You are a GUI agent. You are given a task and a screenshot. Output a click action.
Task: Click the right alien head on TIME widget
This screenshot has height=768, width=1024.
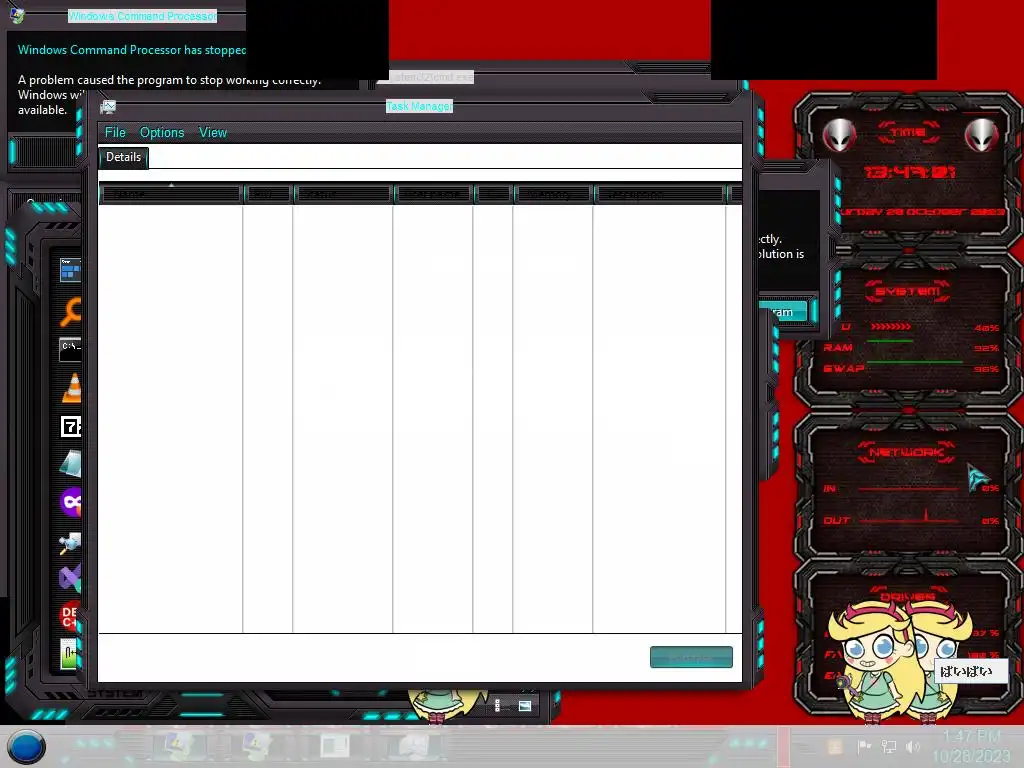pyautogui.click(x=982, y=136)
